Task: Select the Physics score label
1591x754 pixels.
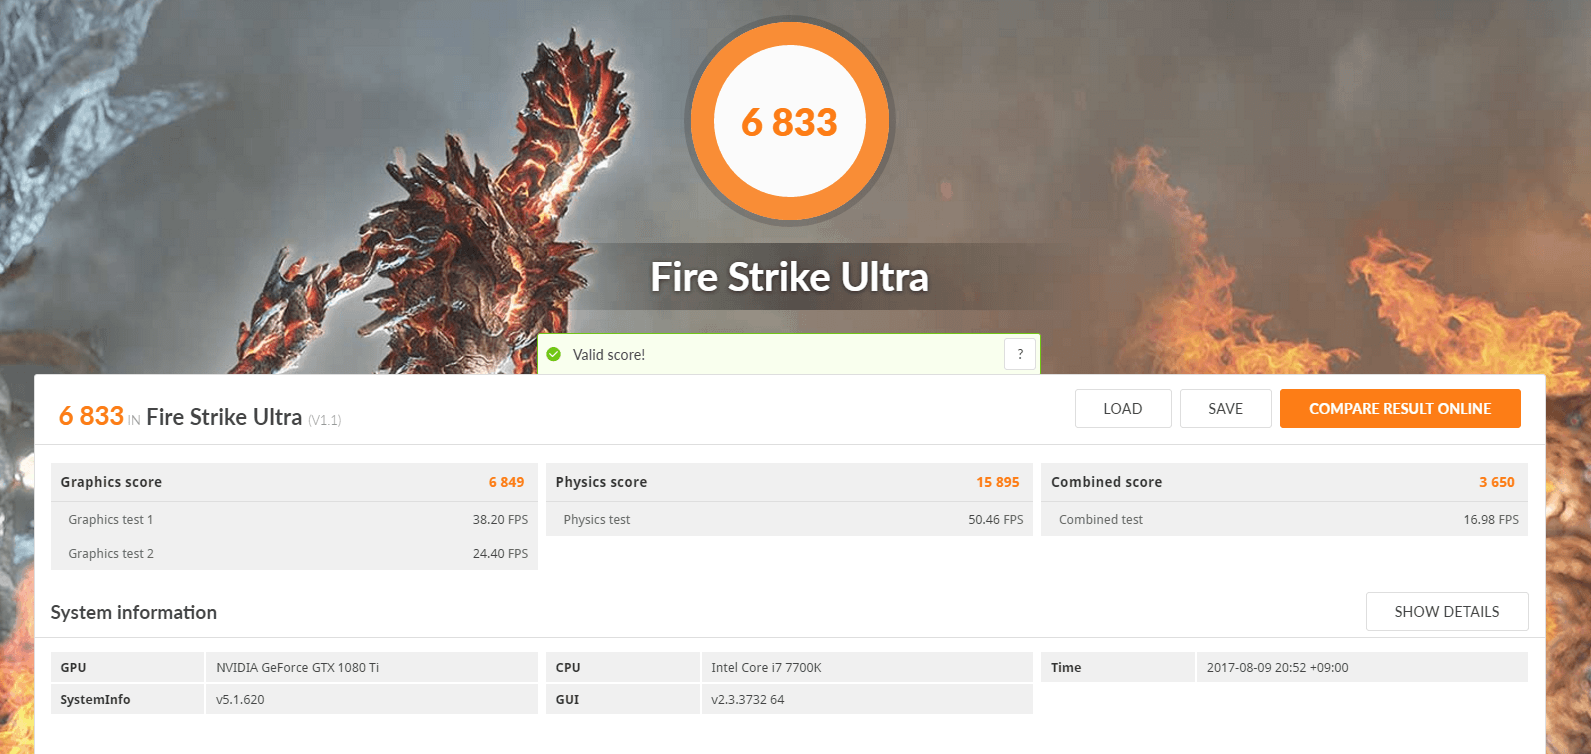Action: point(601,482)
